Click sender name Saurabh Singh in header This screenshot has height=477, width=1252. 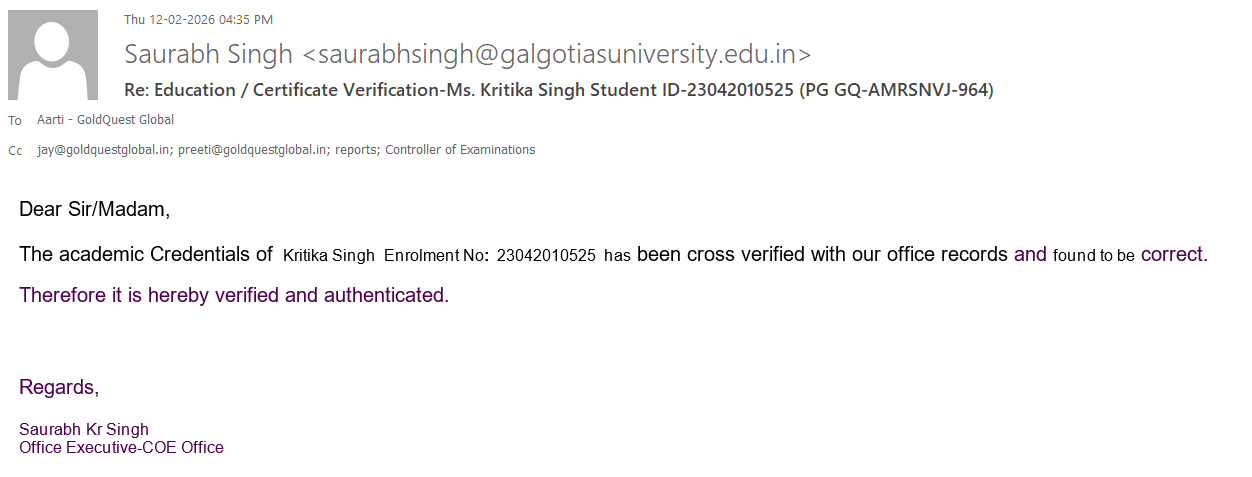coord(208,54)
